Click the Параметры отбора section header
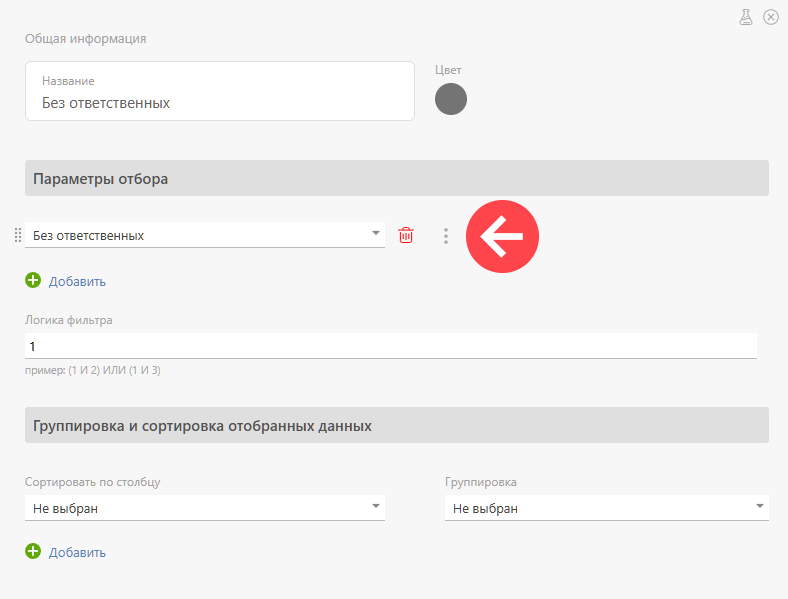 point(397,178)
